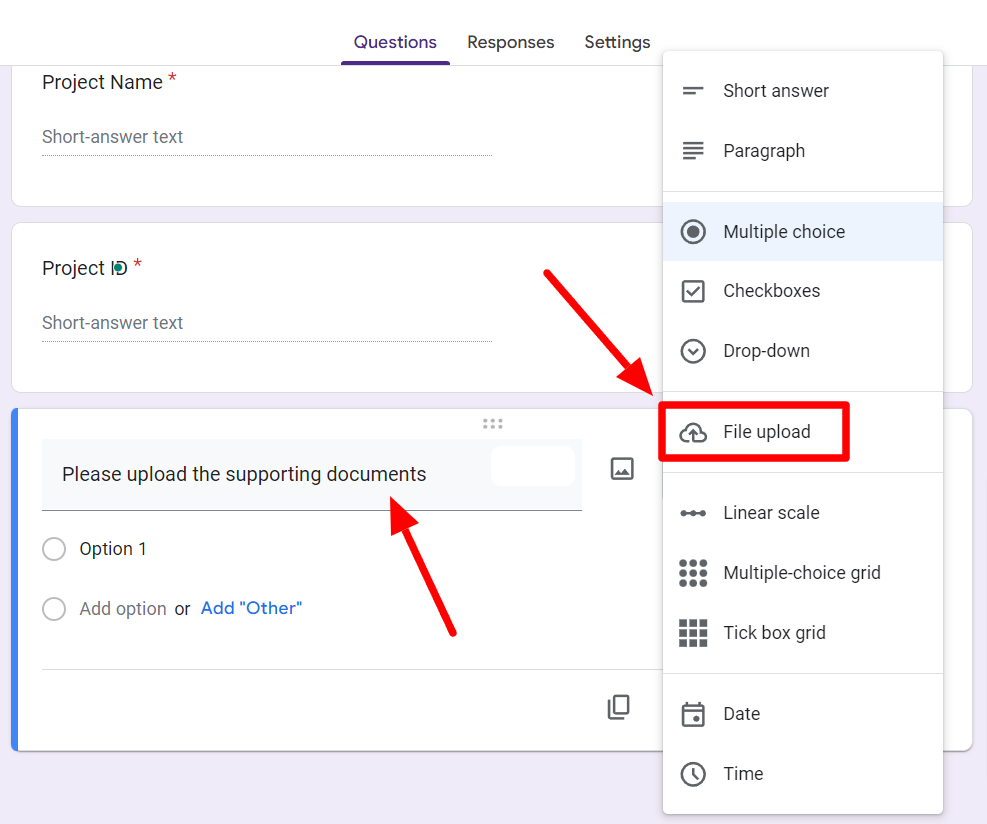Click the drop-down chevron circle icon

(x=693, y=351)
